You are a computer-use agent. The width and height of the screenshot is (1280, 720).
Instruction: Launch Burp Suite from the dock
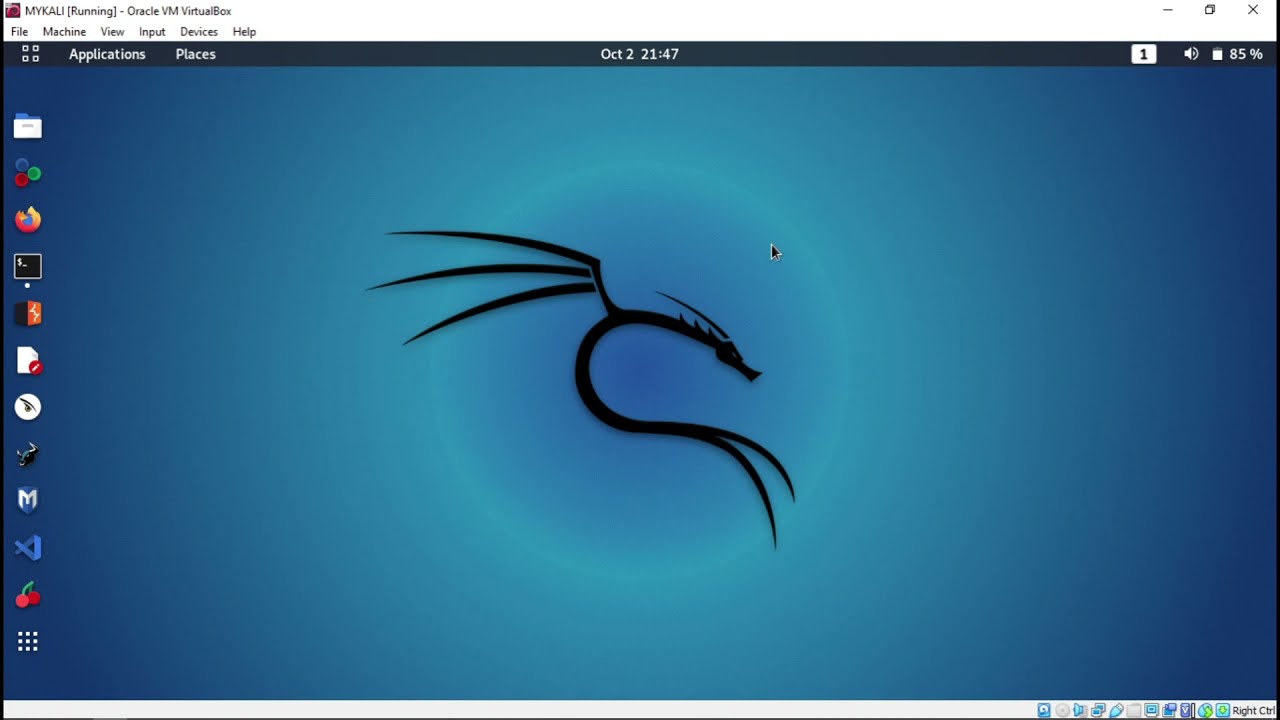click(x=28, y=313)
